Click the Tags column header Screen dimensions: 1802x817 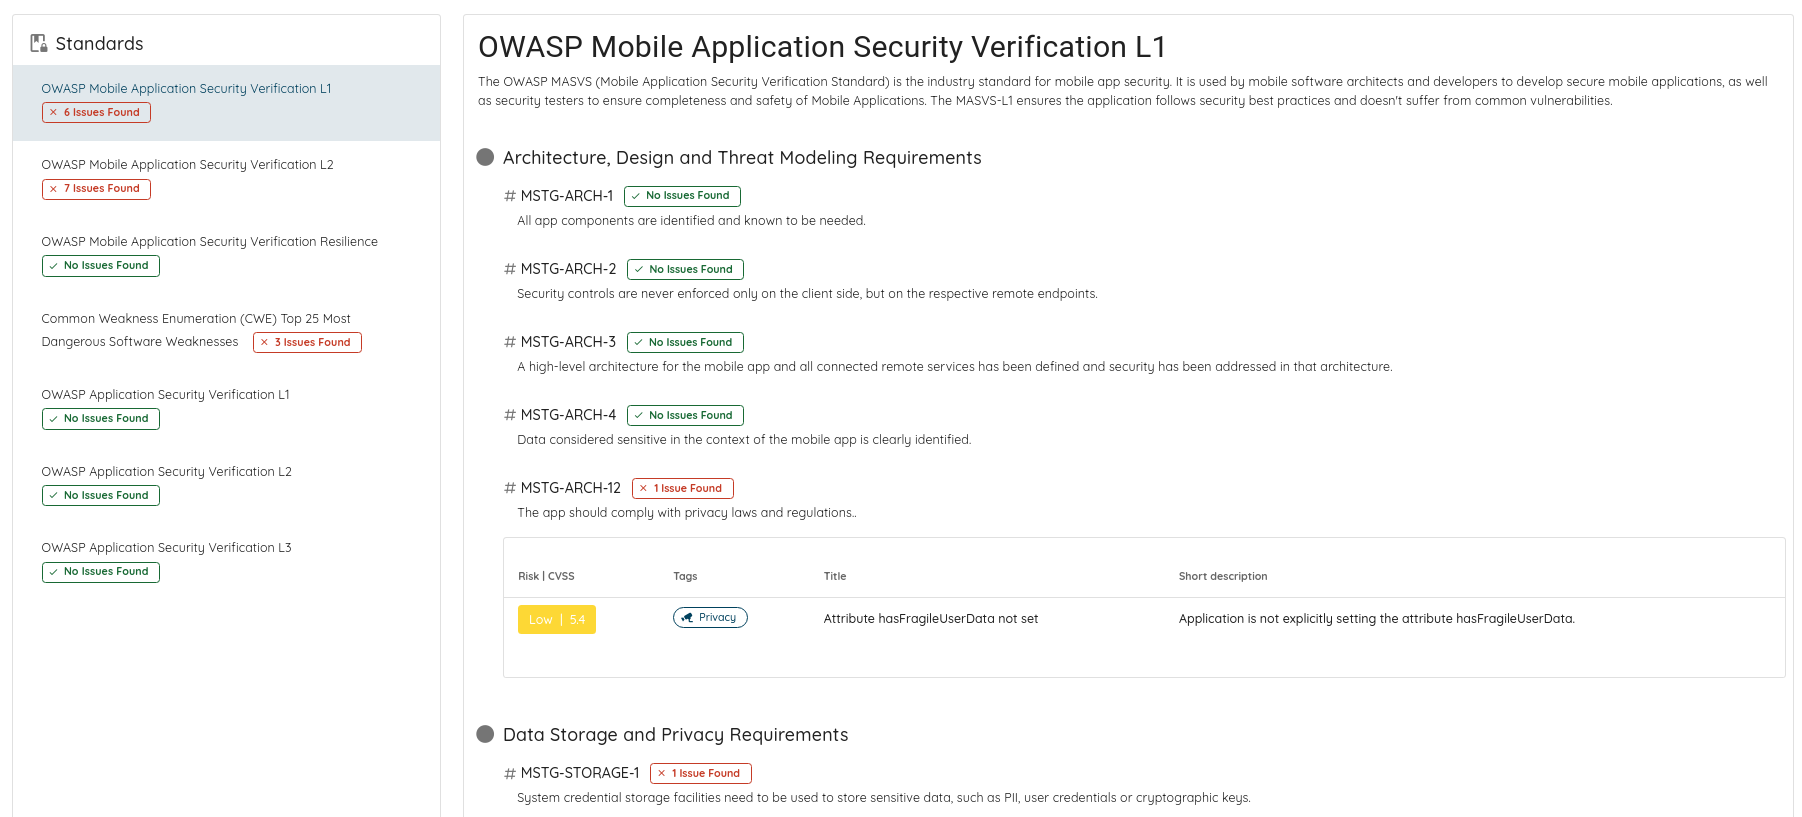pyautogui.click(x=685, y=576)
